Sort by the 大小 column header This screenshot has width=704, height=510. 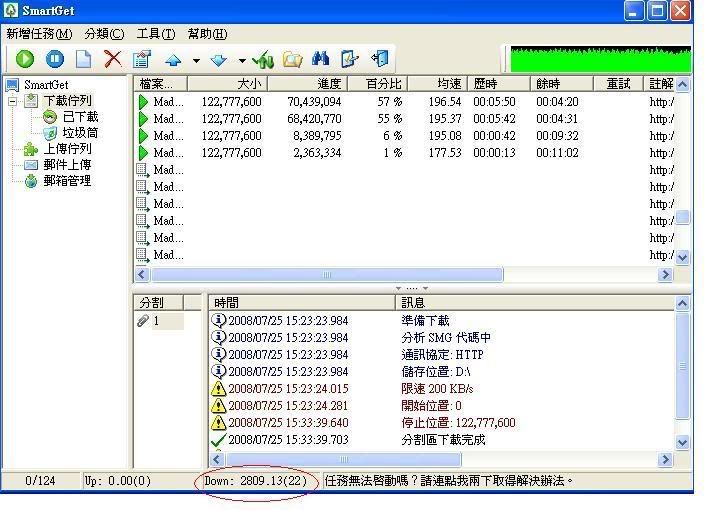[228, 84]
